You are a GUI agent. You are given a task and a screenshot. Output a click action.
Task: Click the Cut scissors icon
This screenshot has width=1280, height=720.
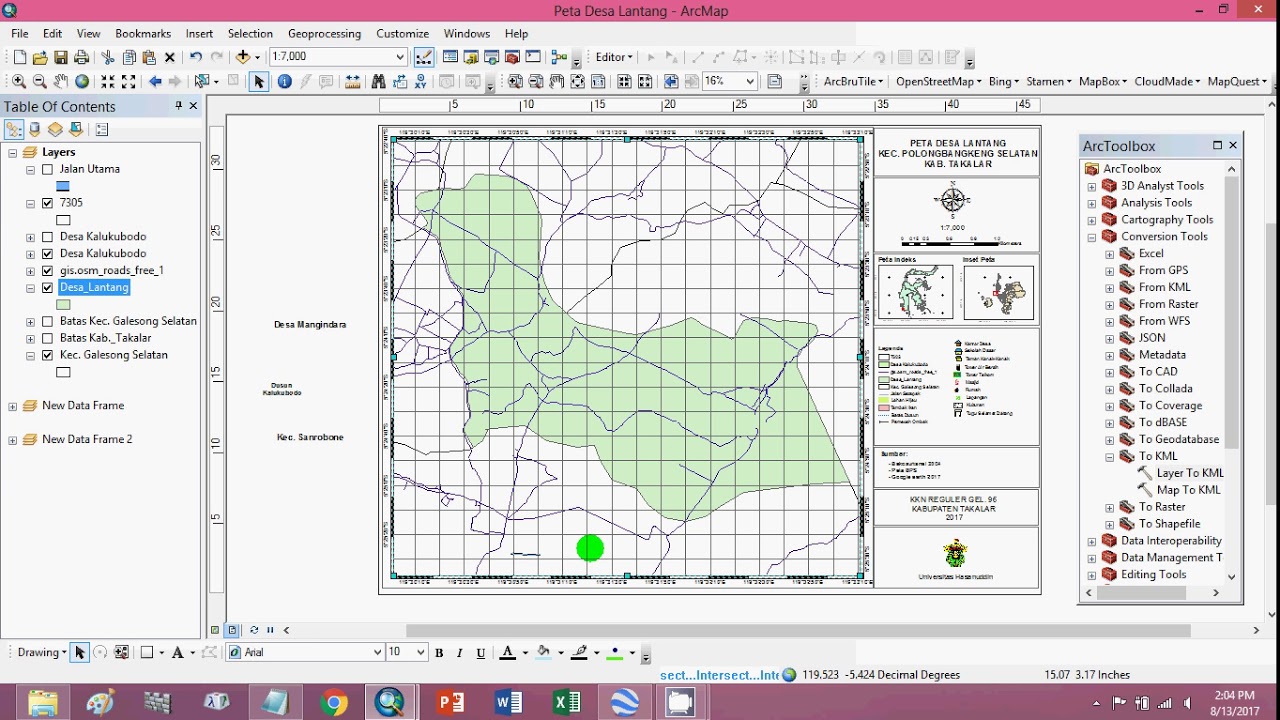click(108, 57)
